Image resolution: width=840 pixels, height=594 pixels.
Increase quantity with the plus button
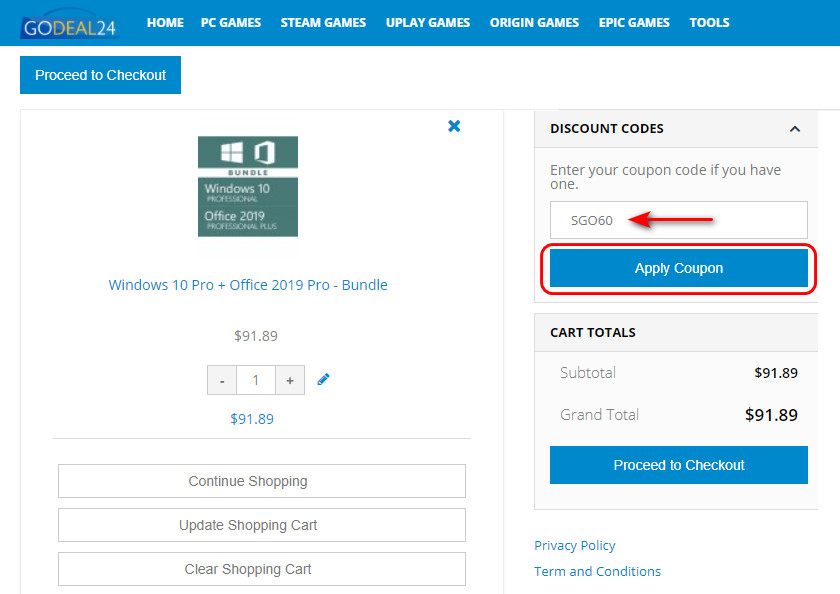tap(290, 380)
